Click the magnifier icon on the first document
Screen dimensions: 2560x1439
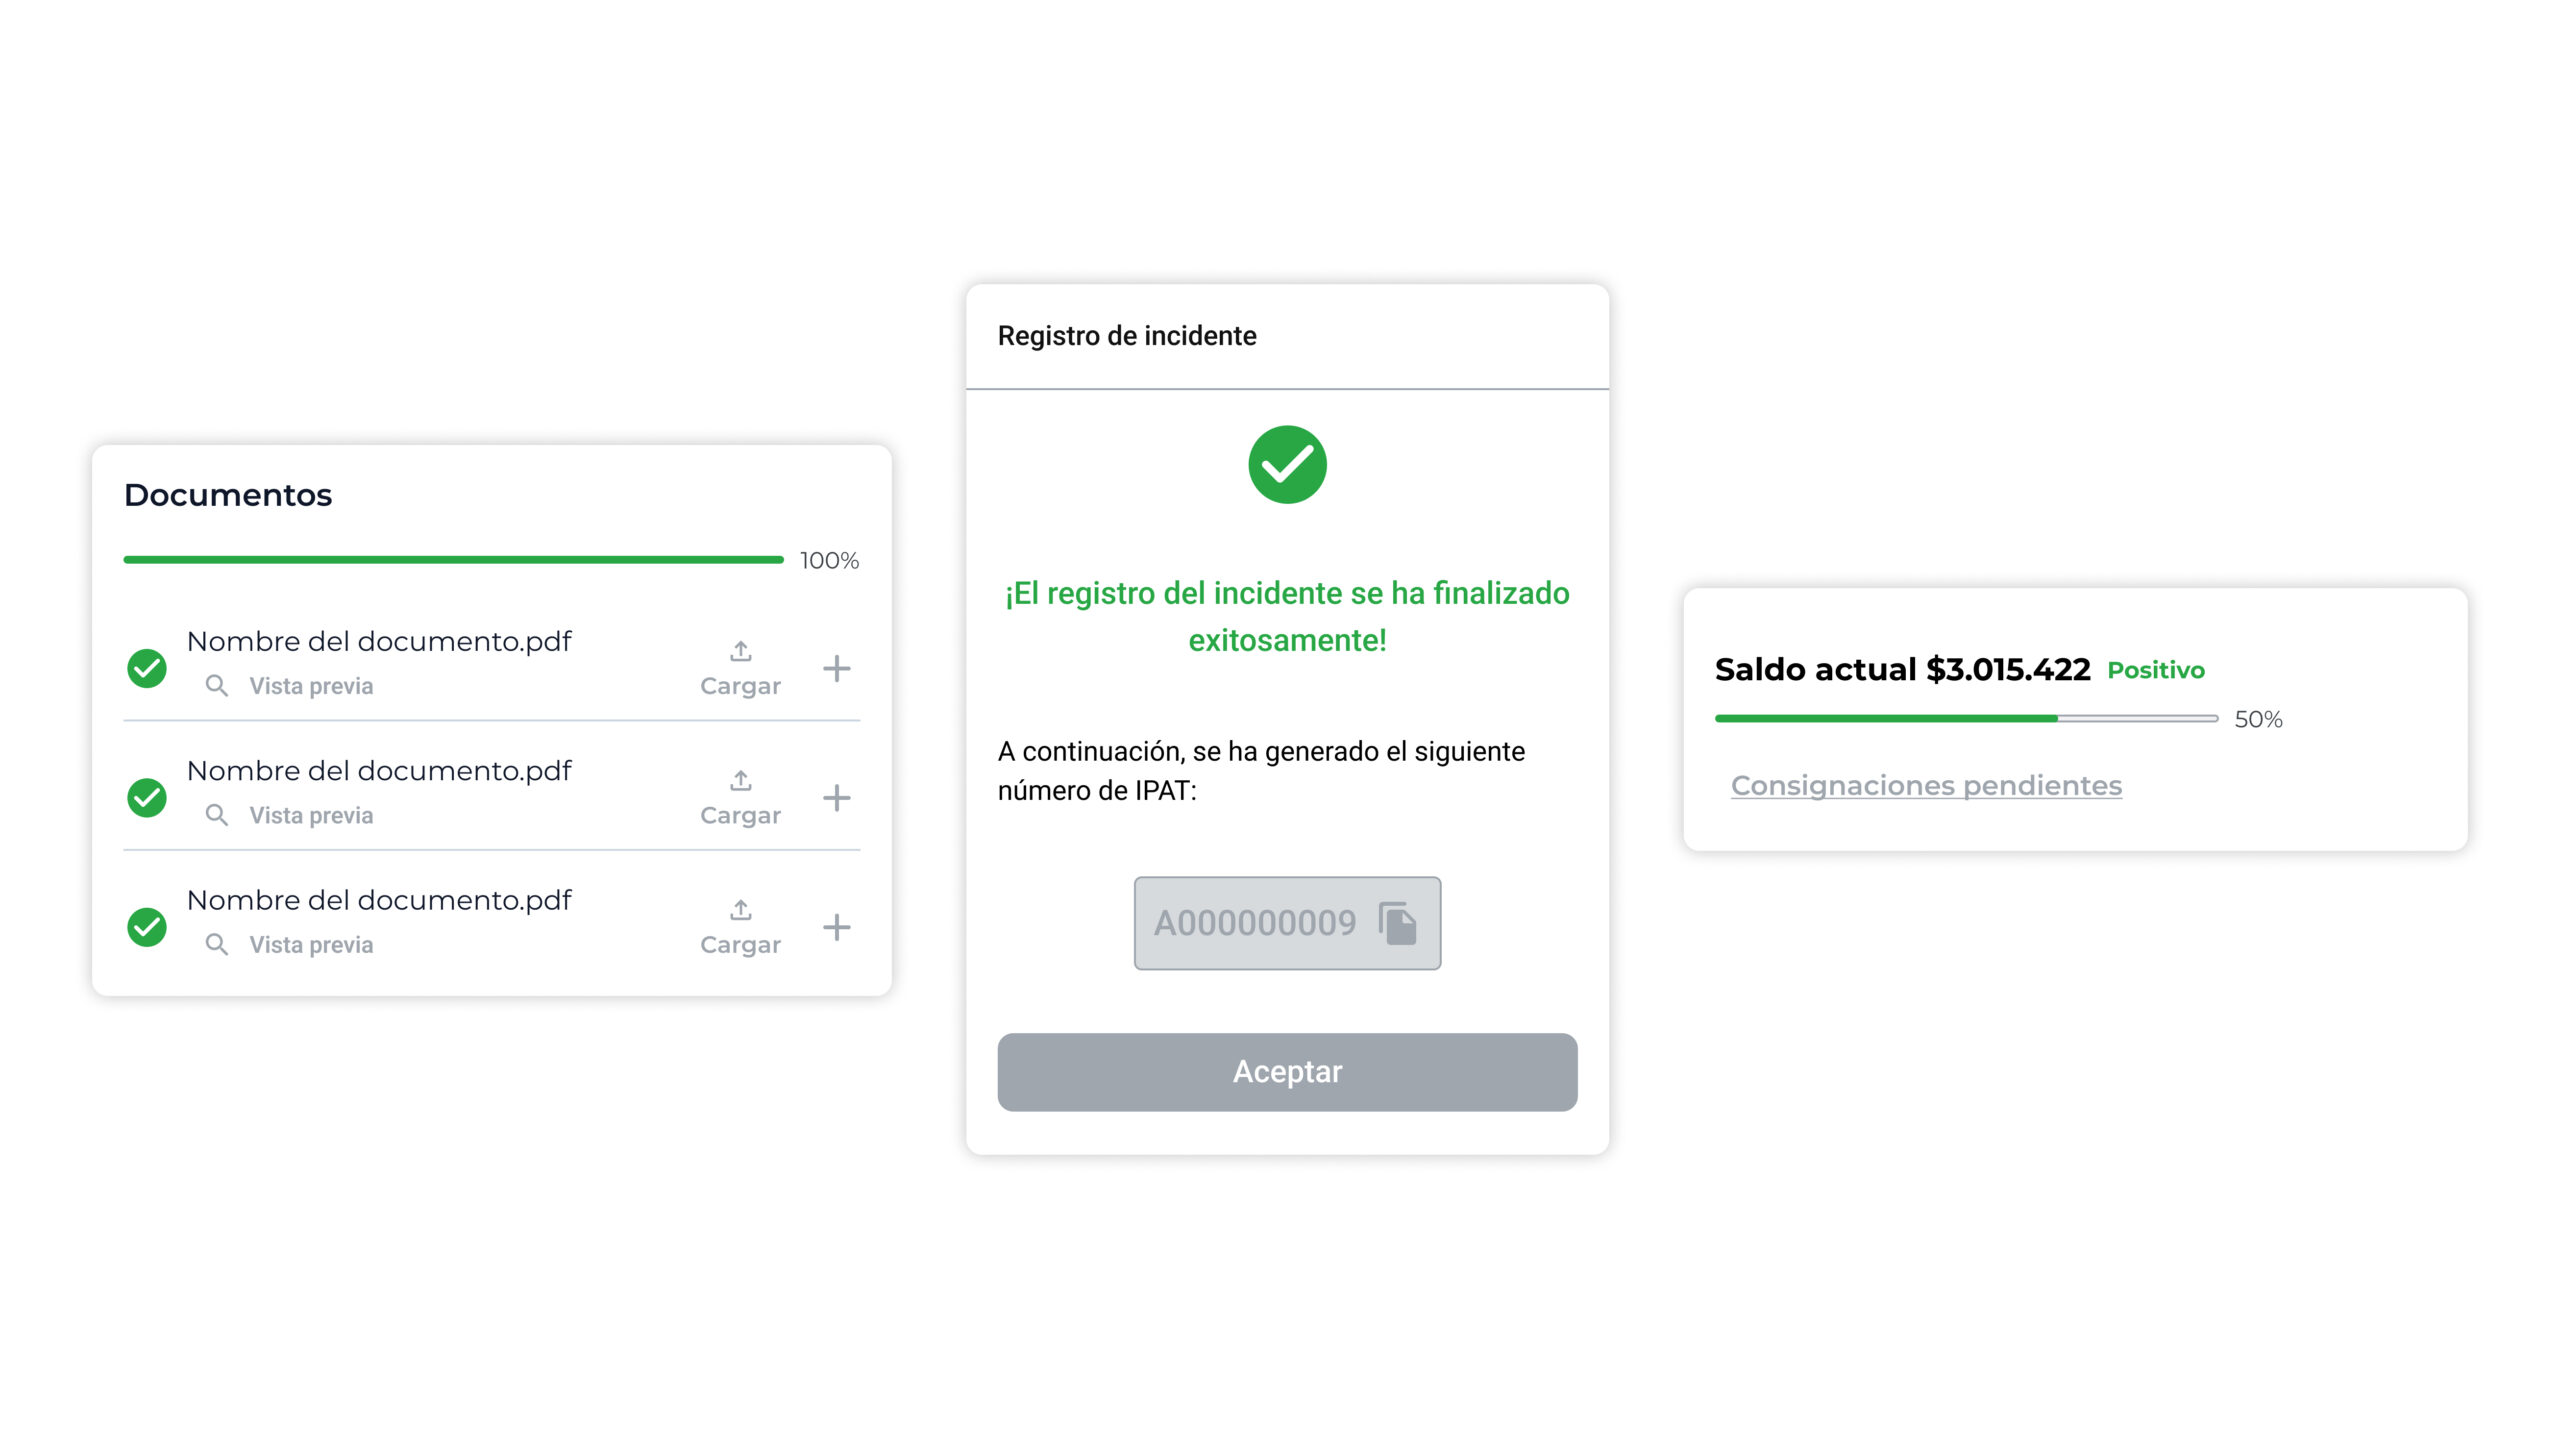point(216,686)
